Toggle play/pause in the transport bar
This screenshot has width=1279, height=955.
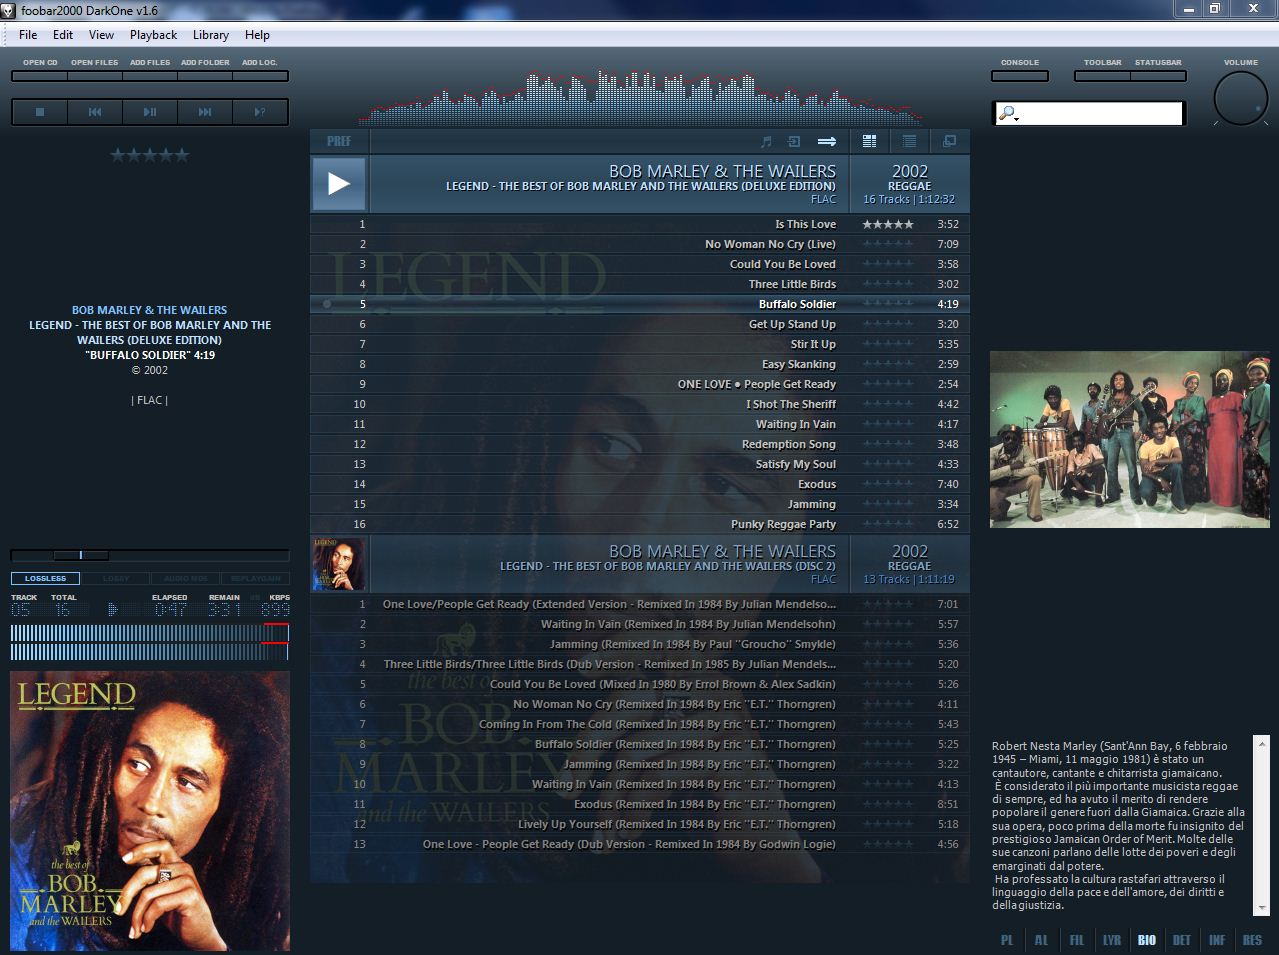[150, 112]
